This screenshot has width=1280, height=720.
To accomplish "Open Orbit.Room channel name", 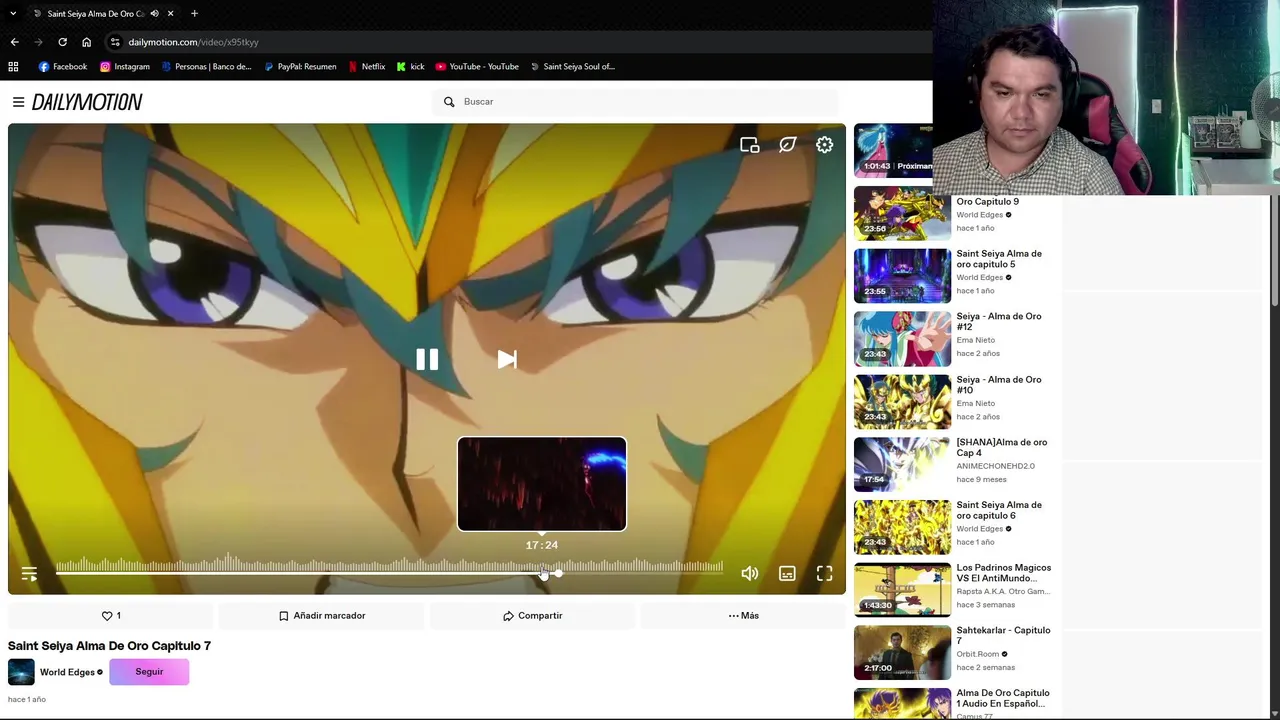I will pyautogui.click(x=978, y=654).
